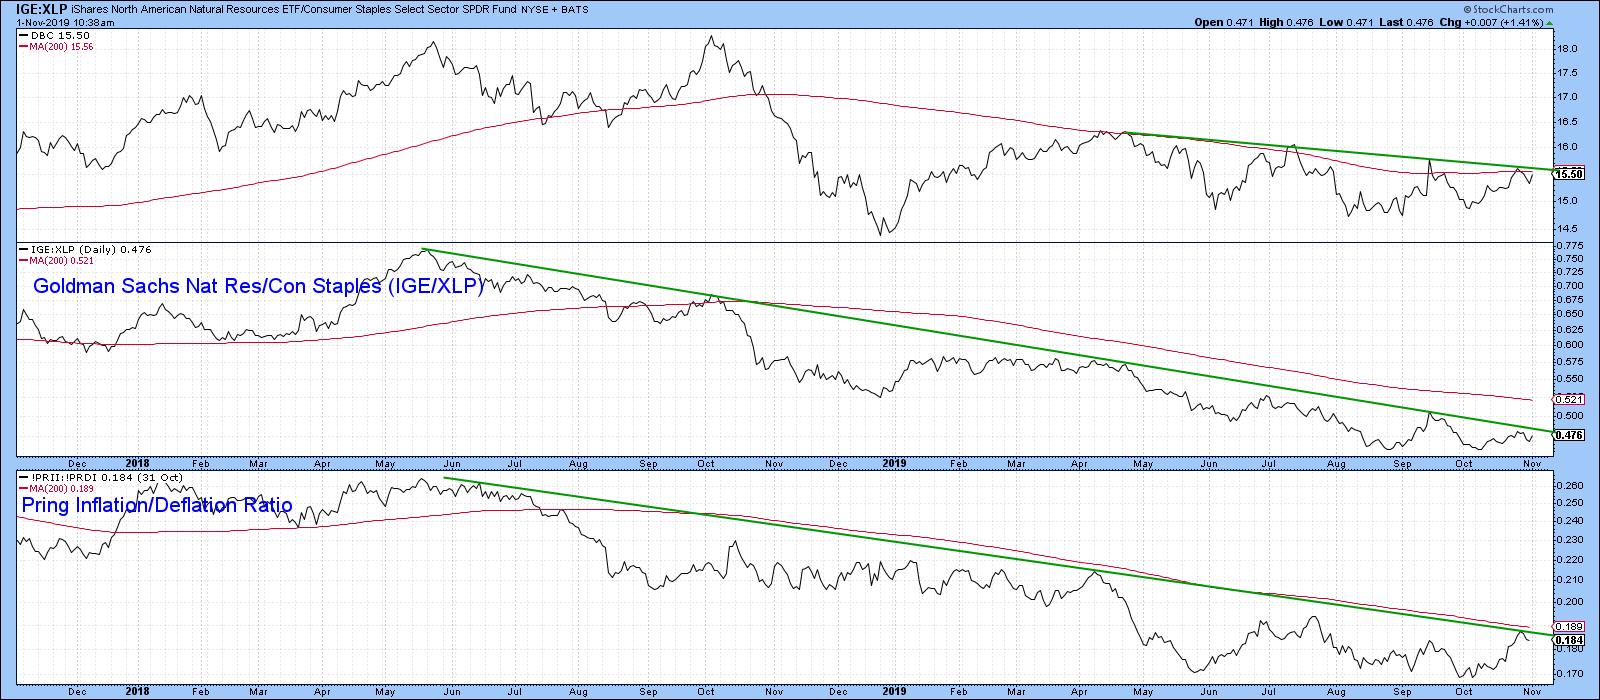Click the 16.5 label on the DBC price axis
This screenshot has height=700, width=1600.
(1569, 122)
